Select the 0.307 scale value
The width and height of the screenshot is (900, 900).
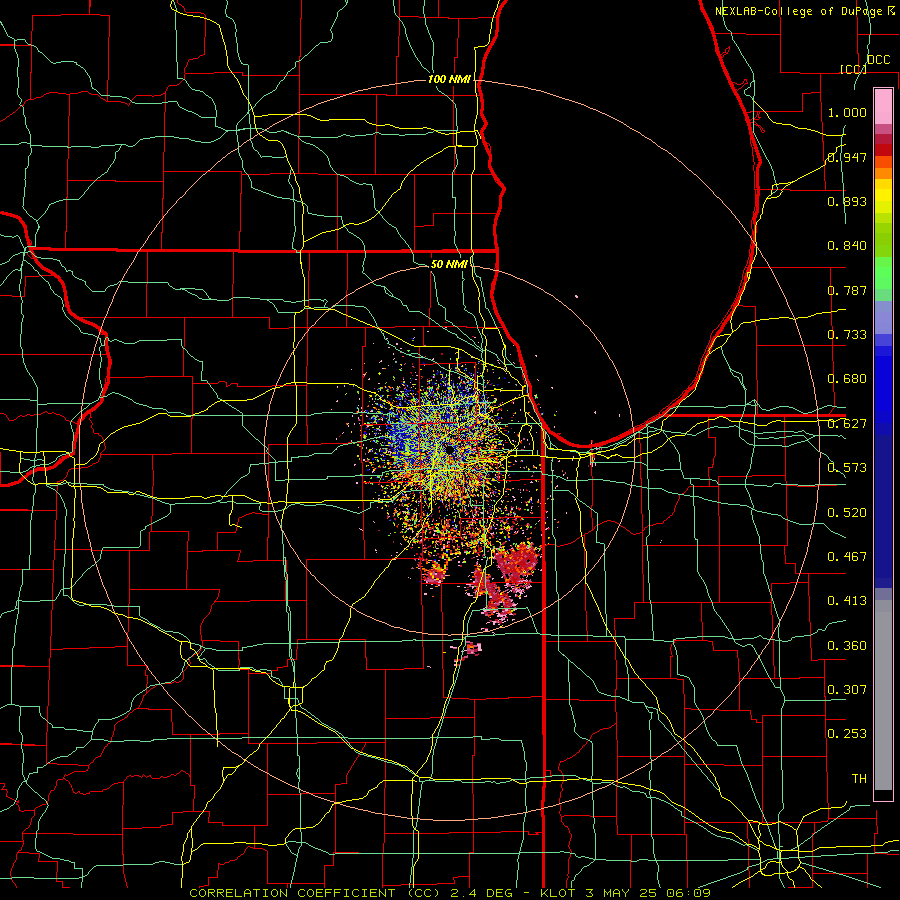tap(847, 690)
